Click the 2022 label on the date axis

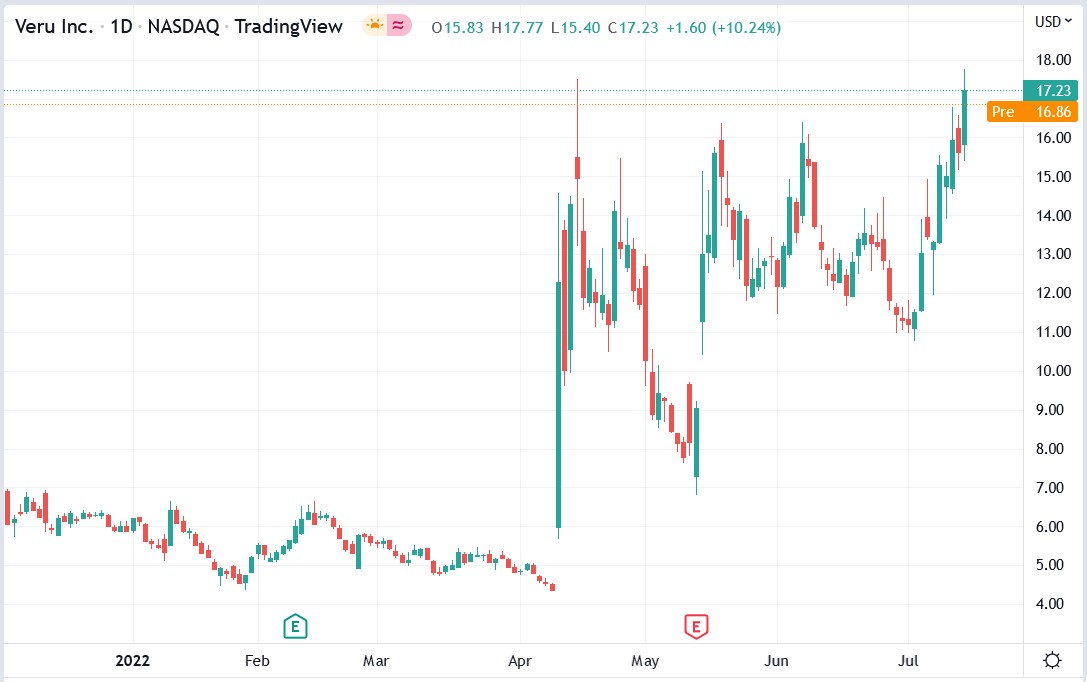tap(134, 661)
